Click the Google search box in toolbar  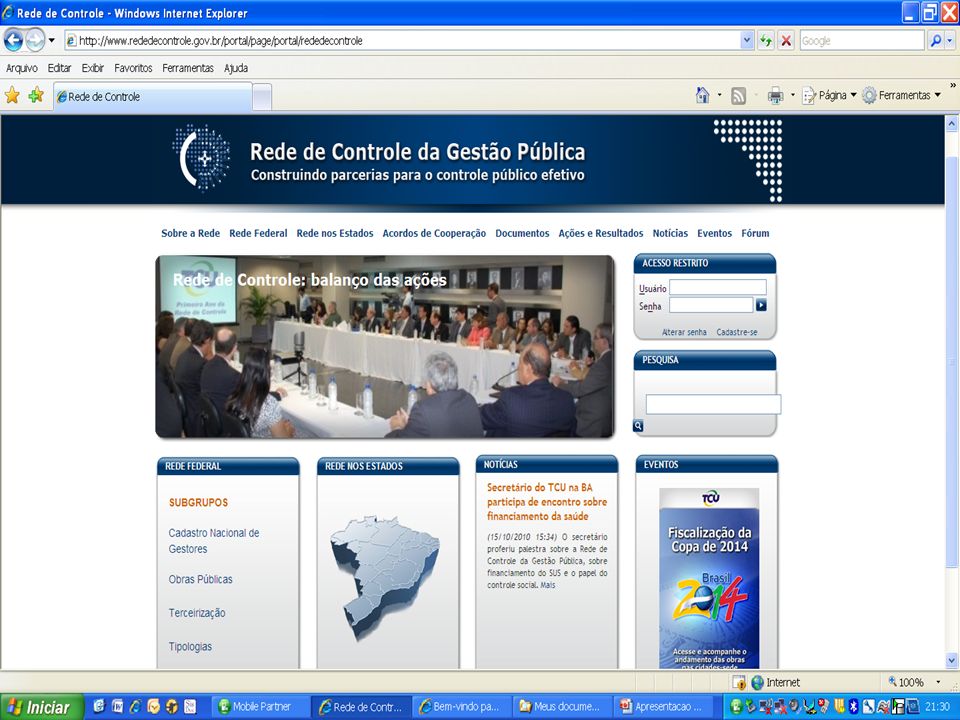click(861, 41)
